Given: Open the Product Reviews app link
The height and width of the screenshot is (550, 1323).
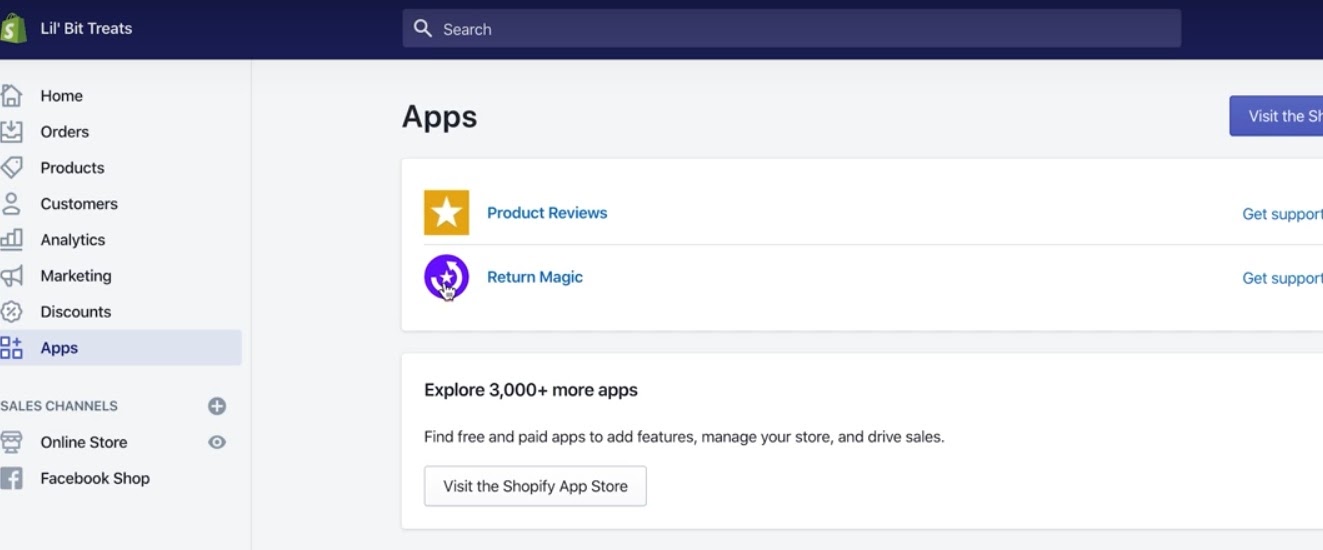Looking at the screenshot, I should coord(547,212).
